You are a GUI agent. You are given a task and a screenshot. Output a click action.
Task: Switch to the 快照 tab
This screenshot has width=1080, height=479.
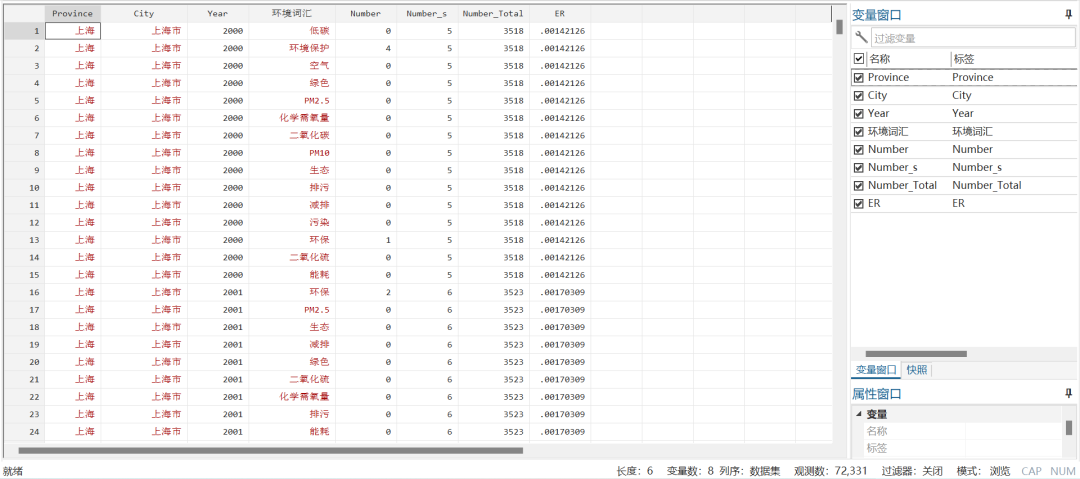(917, 370)
